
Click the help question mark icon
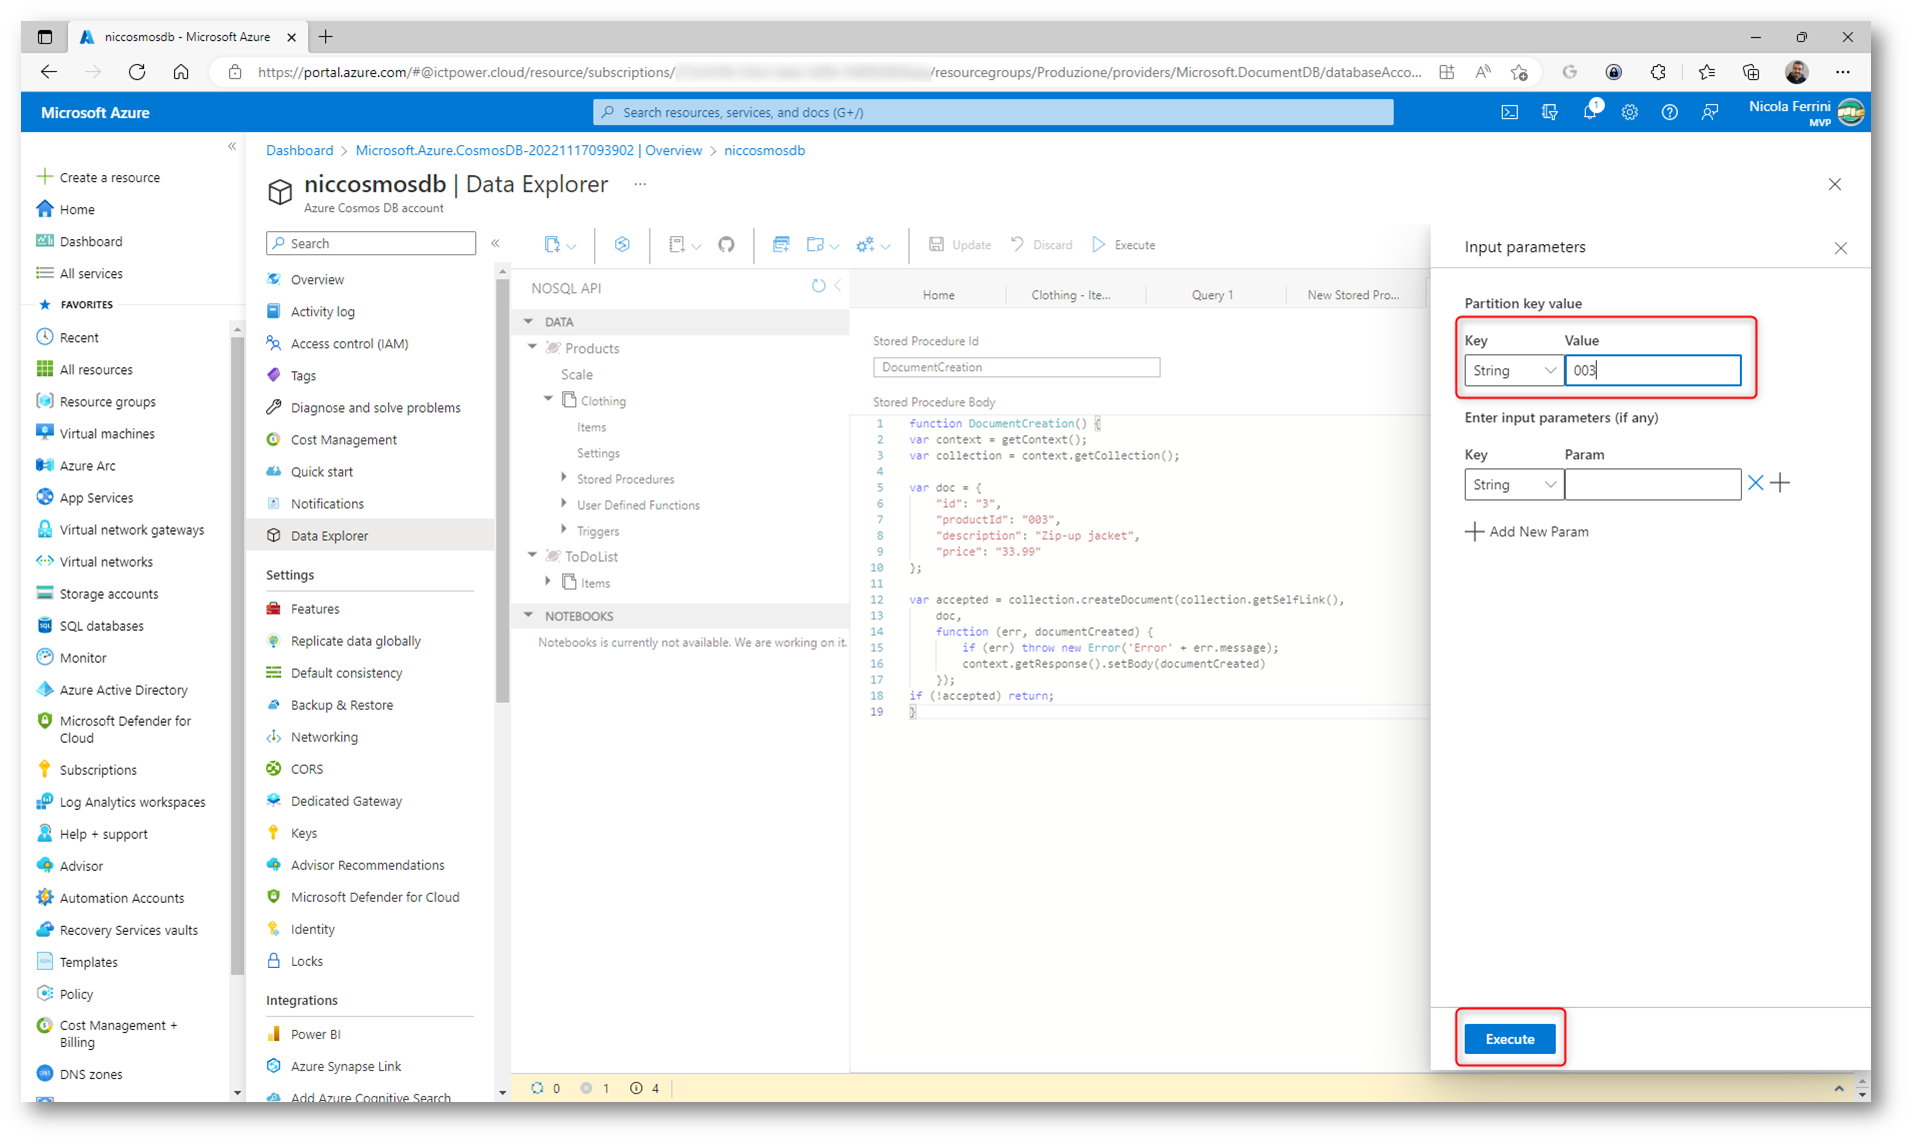1669,113
